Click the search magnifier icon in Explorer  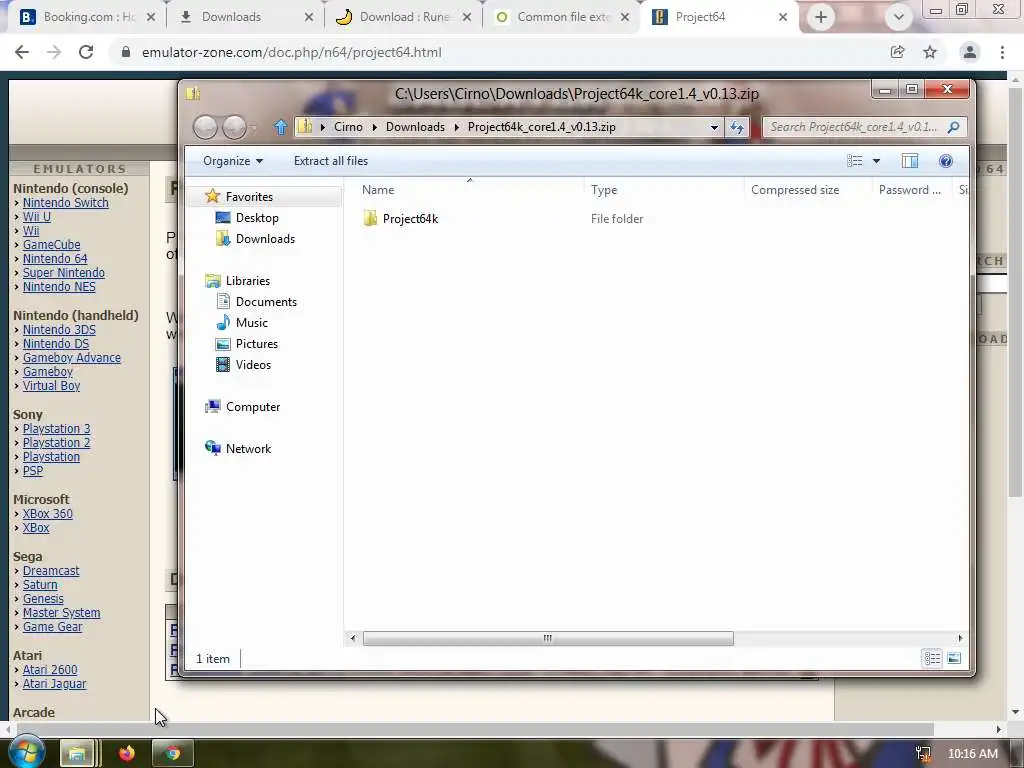[x=953, y=127]
